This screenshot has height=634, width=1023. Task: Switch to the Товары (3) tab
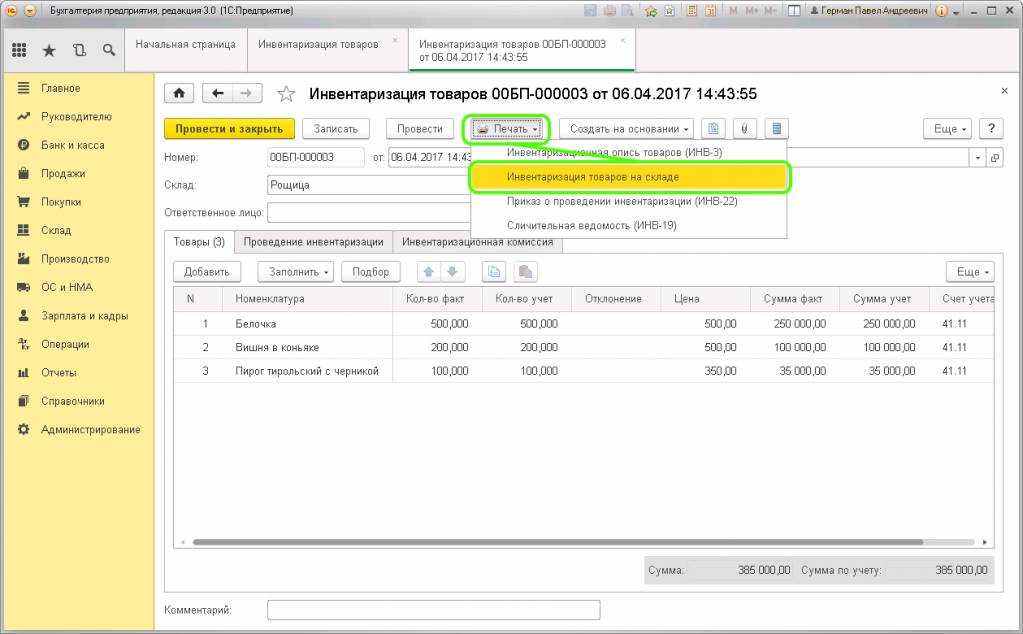coord(199,242)
